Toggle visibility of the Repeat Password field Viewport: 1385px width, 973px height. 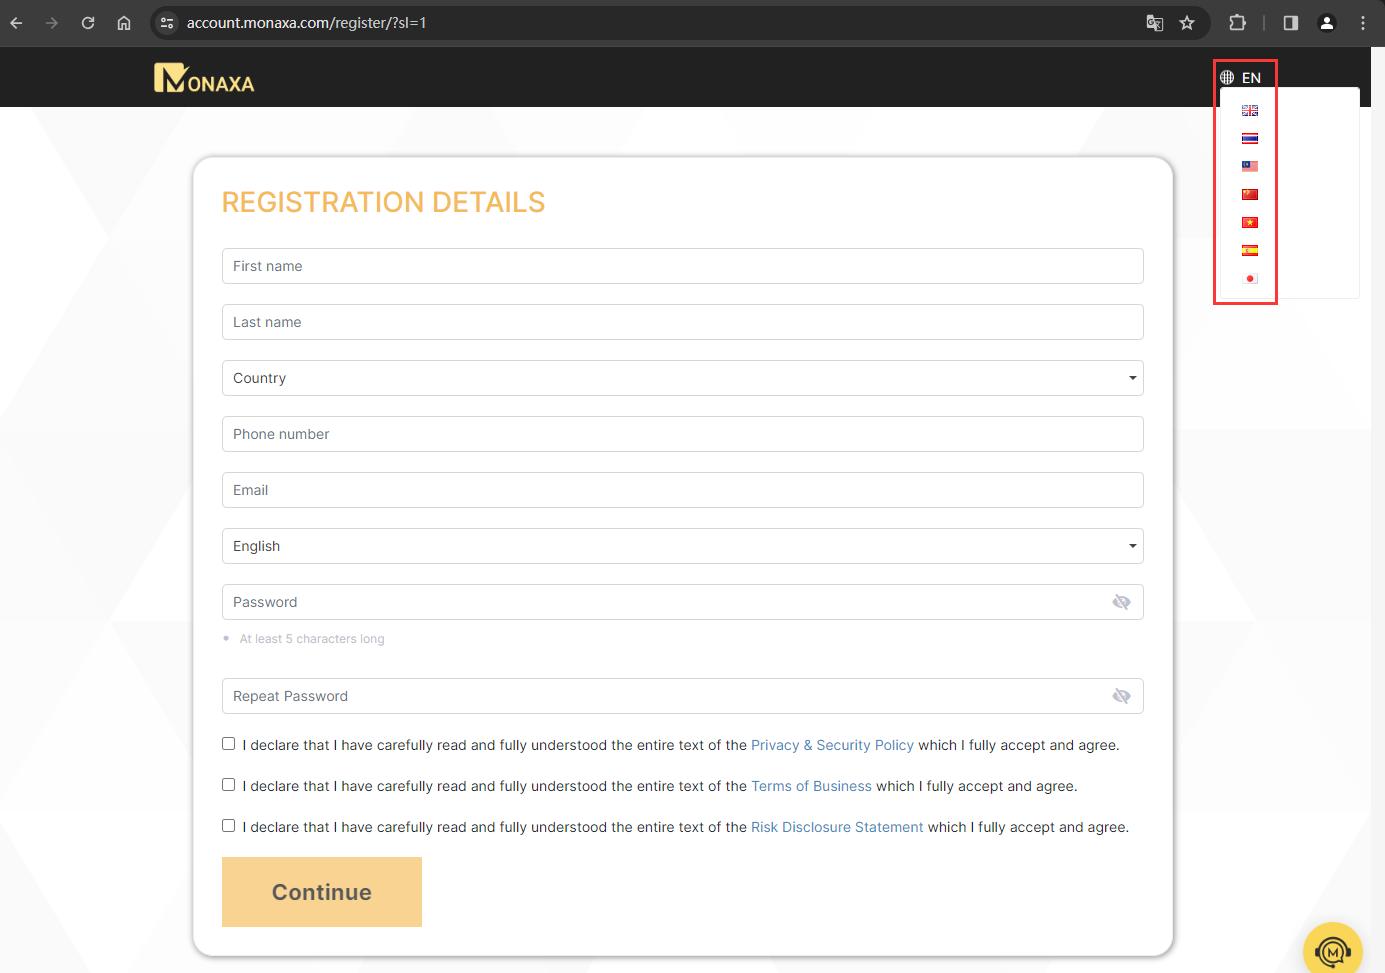coord(1121,696)
